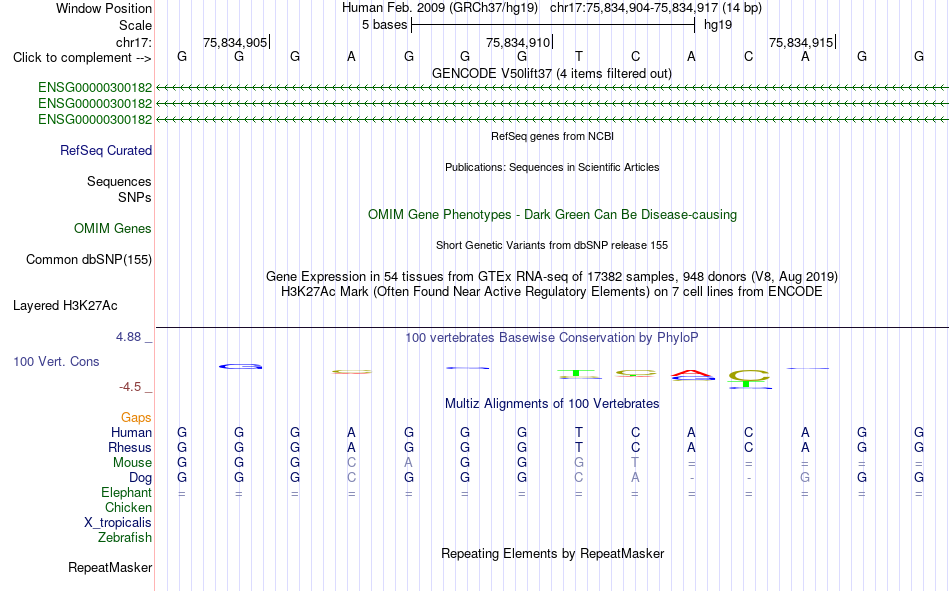Open the GTEx Gene Expression track title
The image size is (950, 591).
[552, 276]
